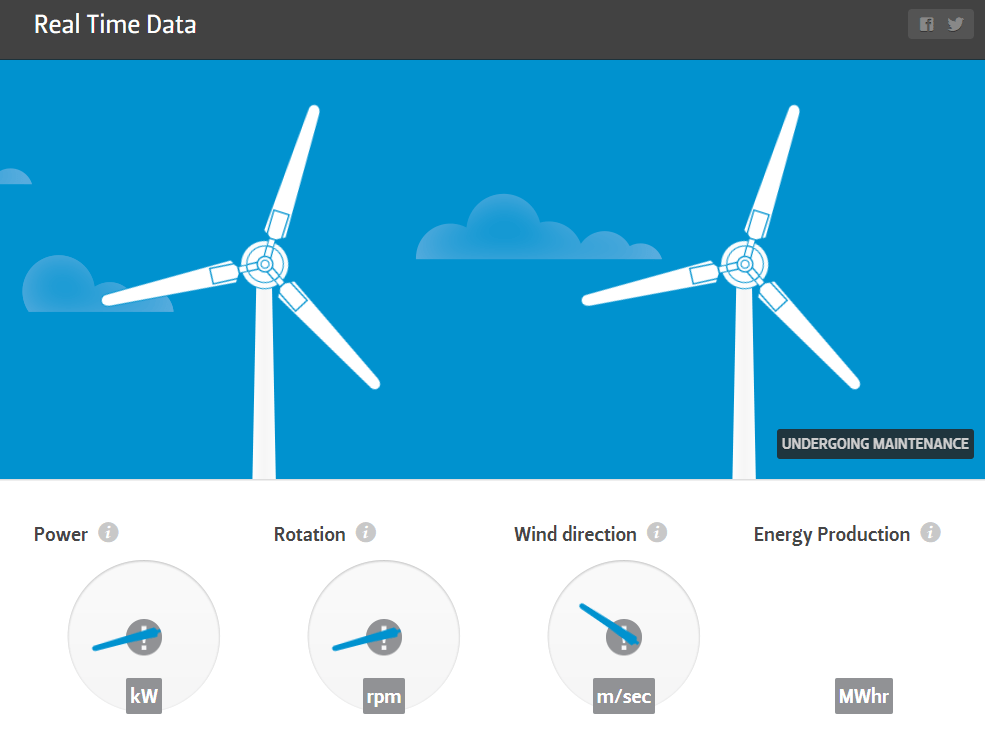Click the kW unit label

point(144,696)
